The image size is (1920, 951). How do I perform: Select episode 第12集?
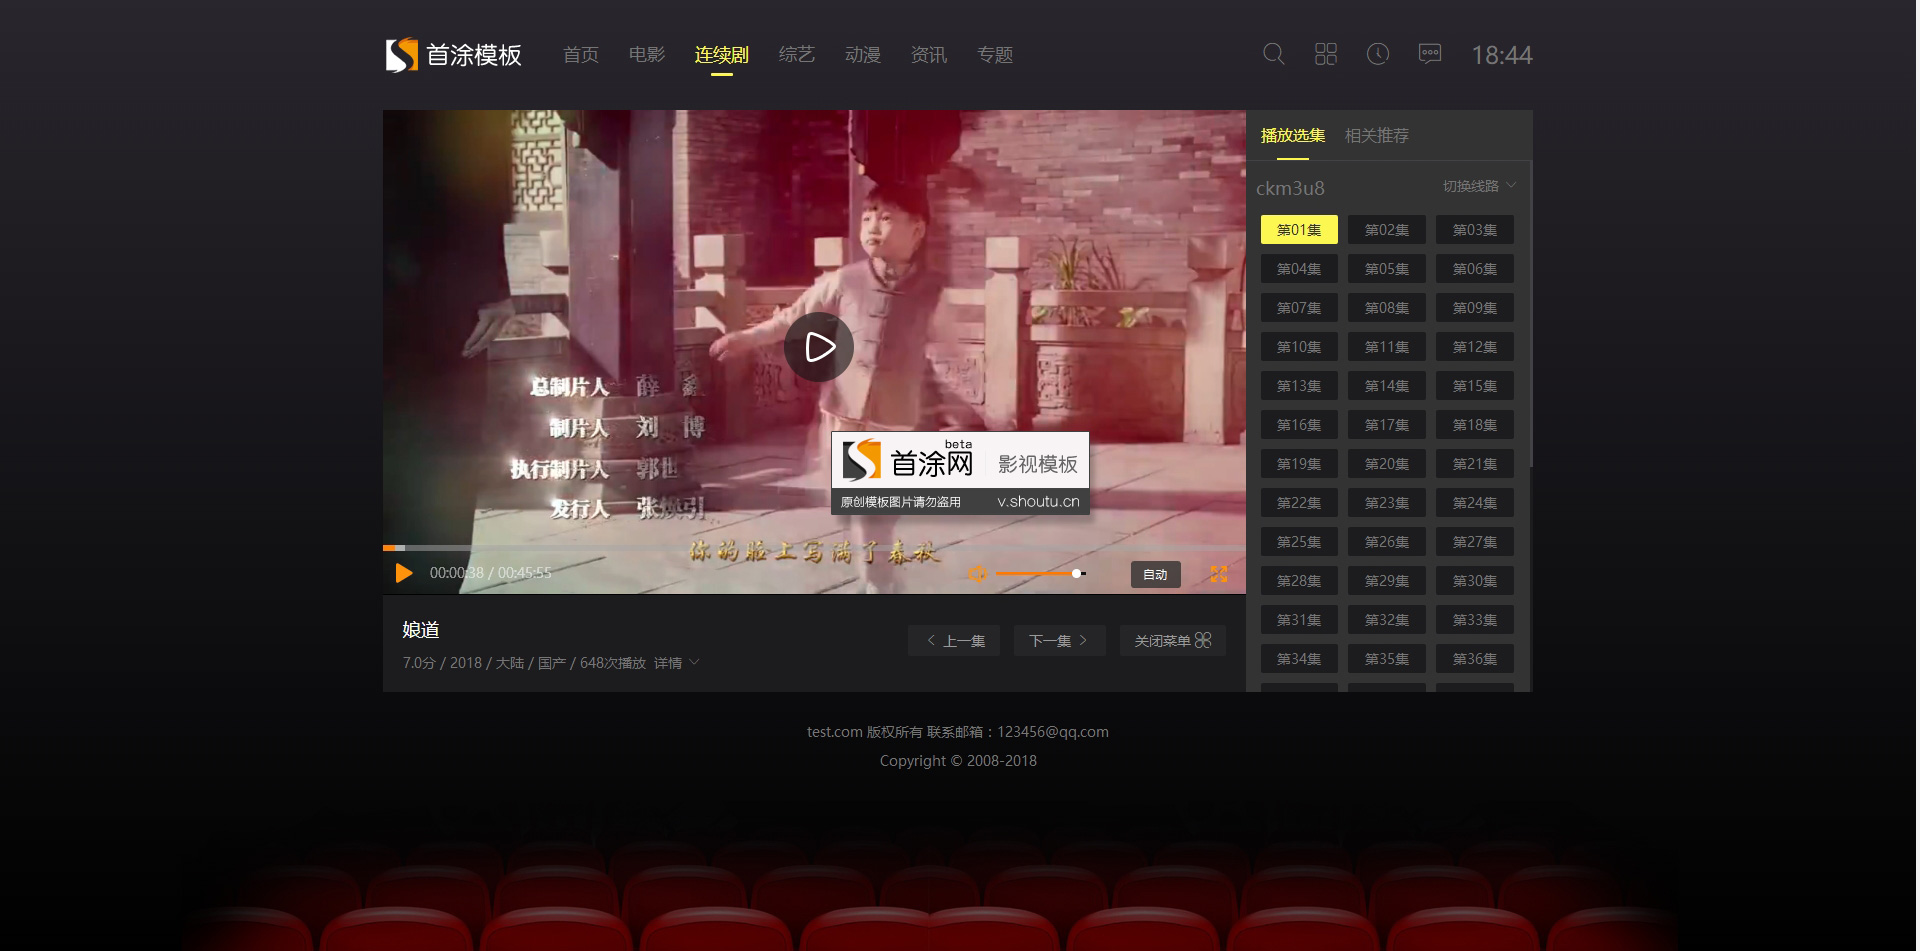pos(1475,347)
